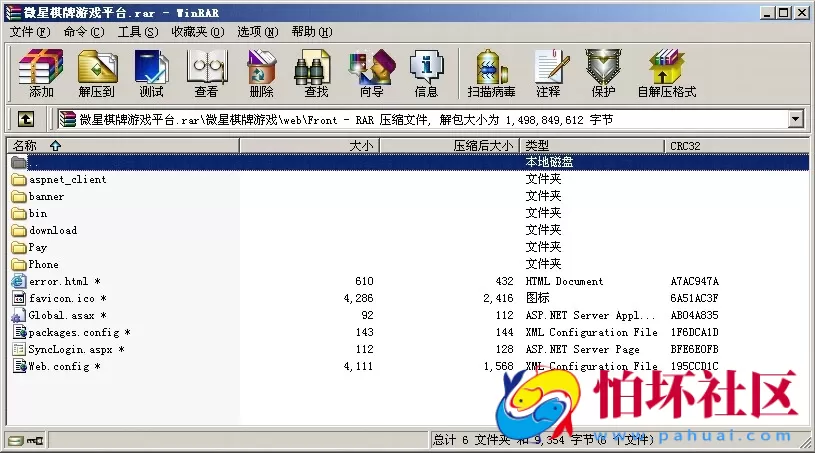The height and width of the screenshot is (453, 815).
Task: Select the download folder
Action: 45,231
